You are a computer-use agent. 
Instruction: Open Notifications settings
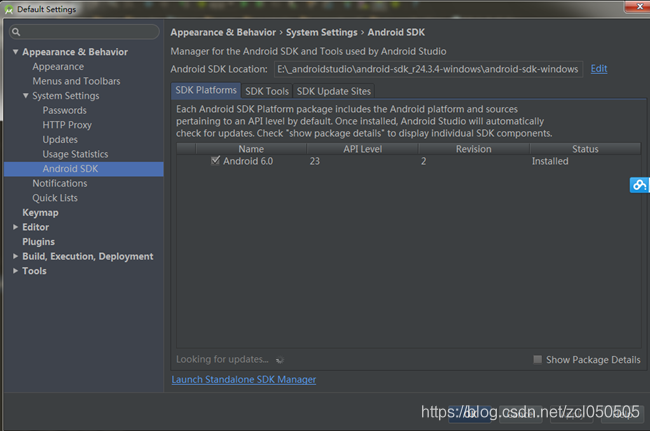point(60,183)
